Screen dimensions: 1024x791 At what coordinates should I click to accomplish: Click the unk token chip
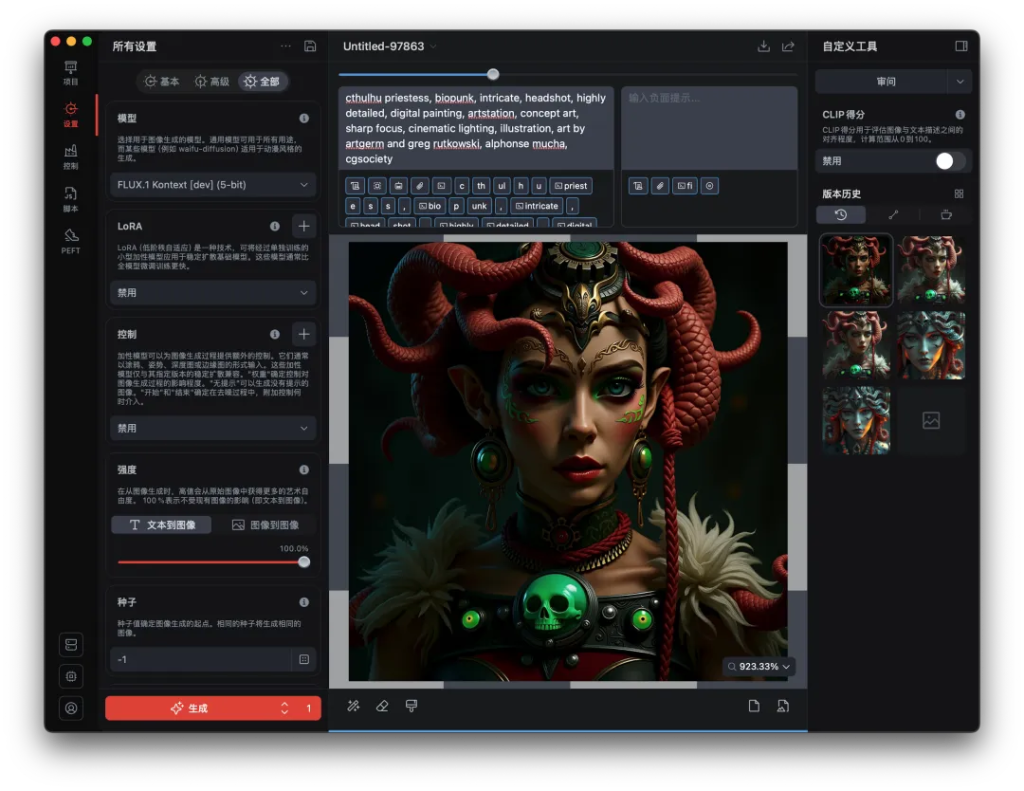coord(479,206)
